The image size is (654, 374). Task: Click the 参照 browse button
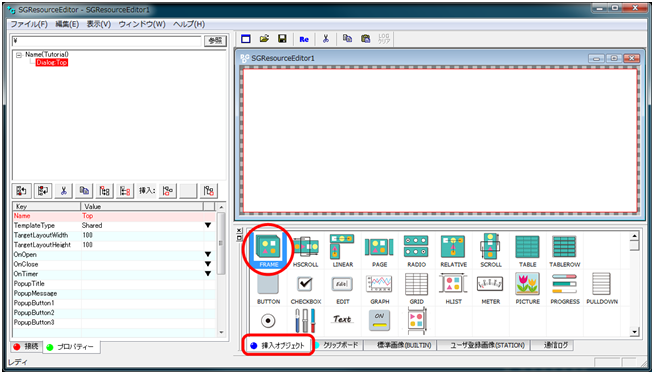coord(215,40)
